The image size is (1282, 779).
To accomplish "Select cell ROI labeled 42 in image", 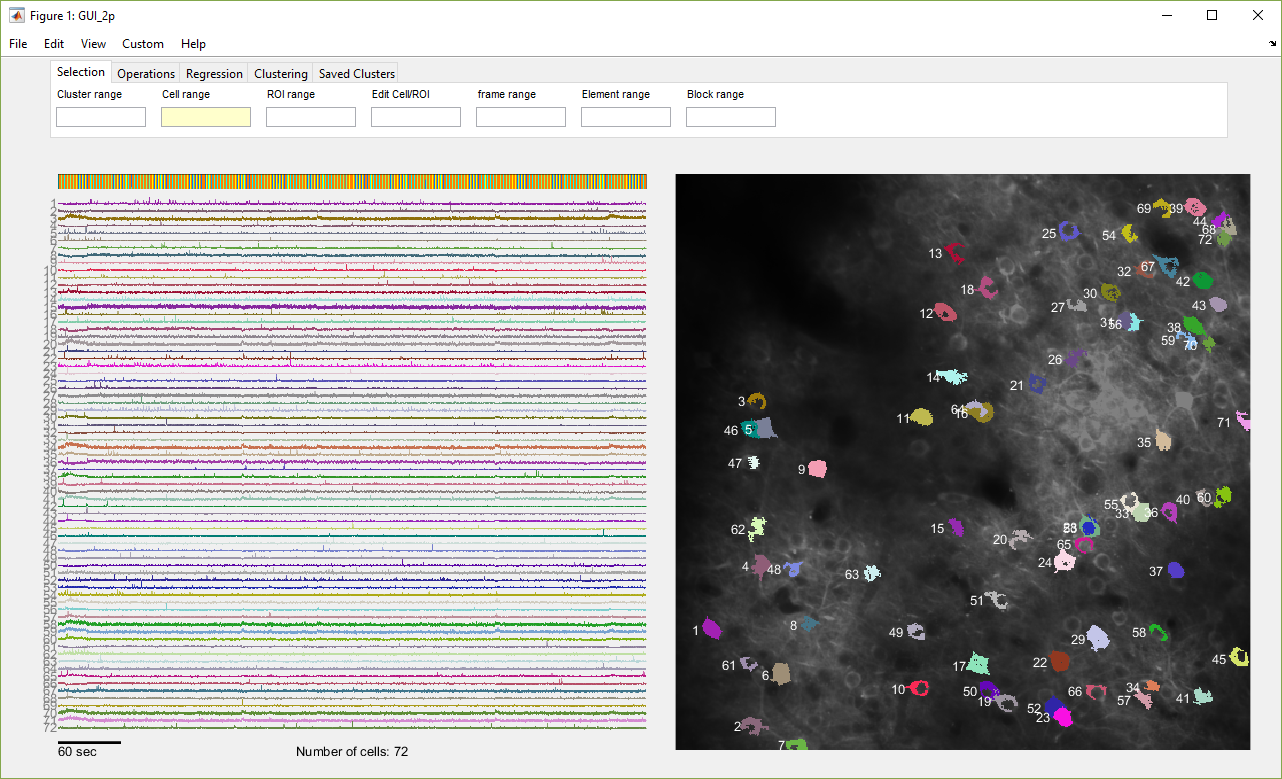I will coord(1202,281).
